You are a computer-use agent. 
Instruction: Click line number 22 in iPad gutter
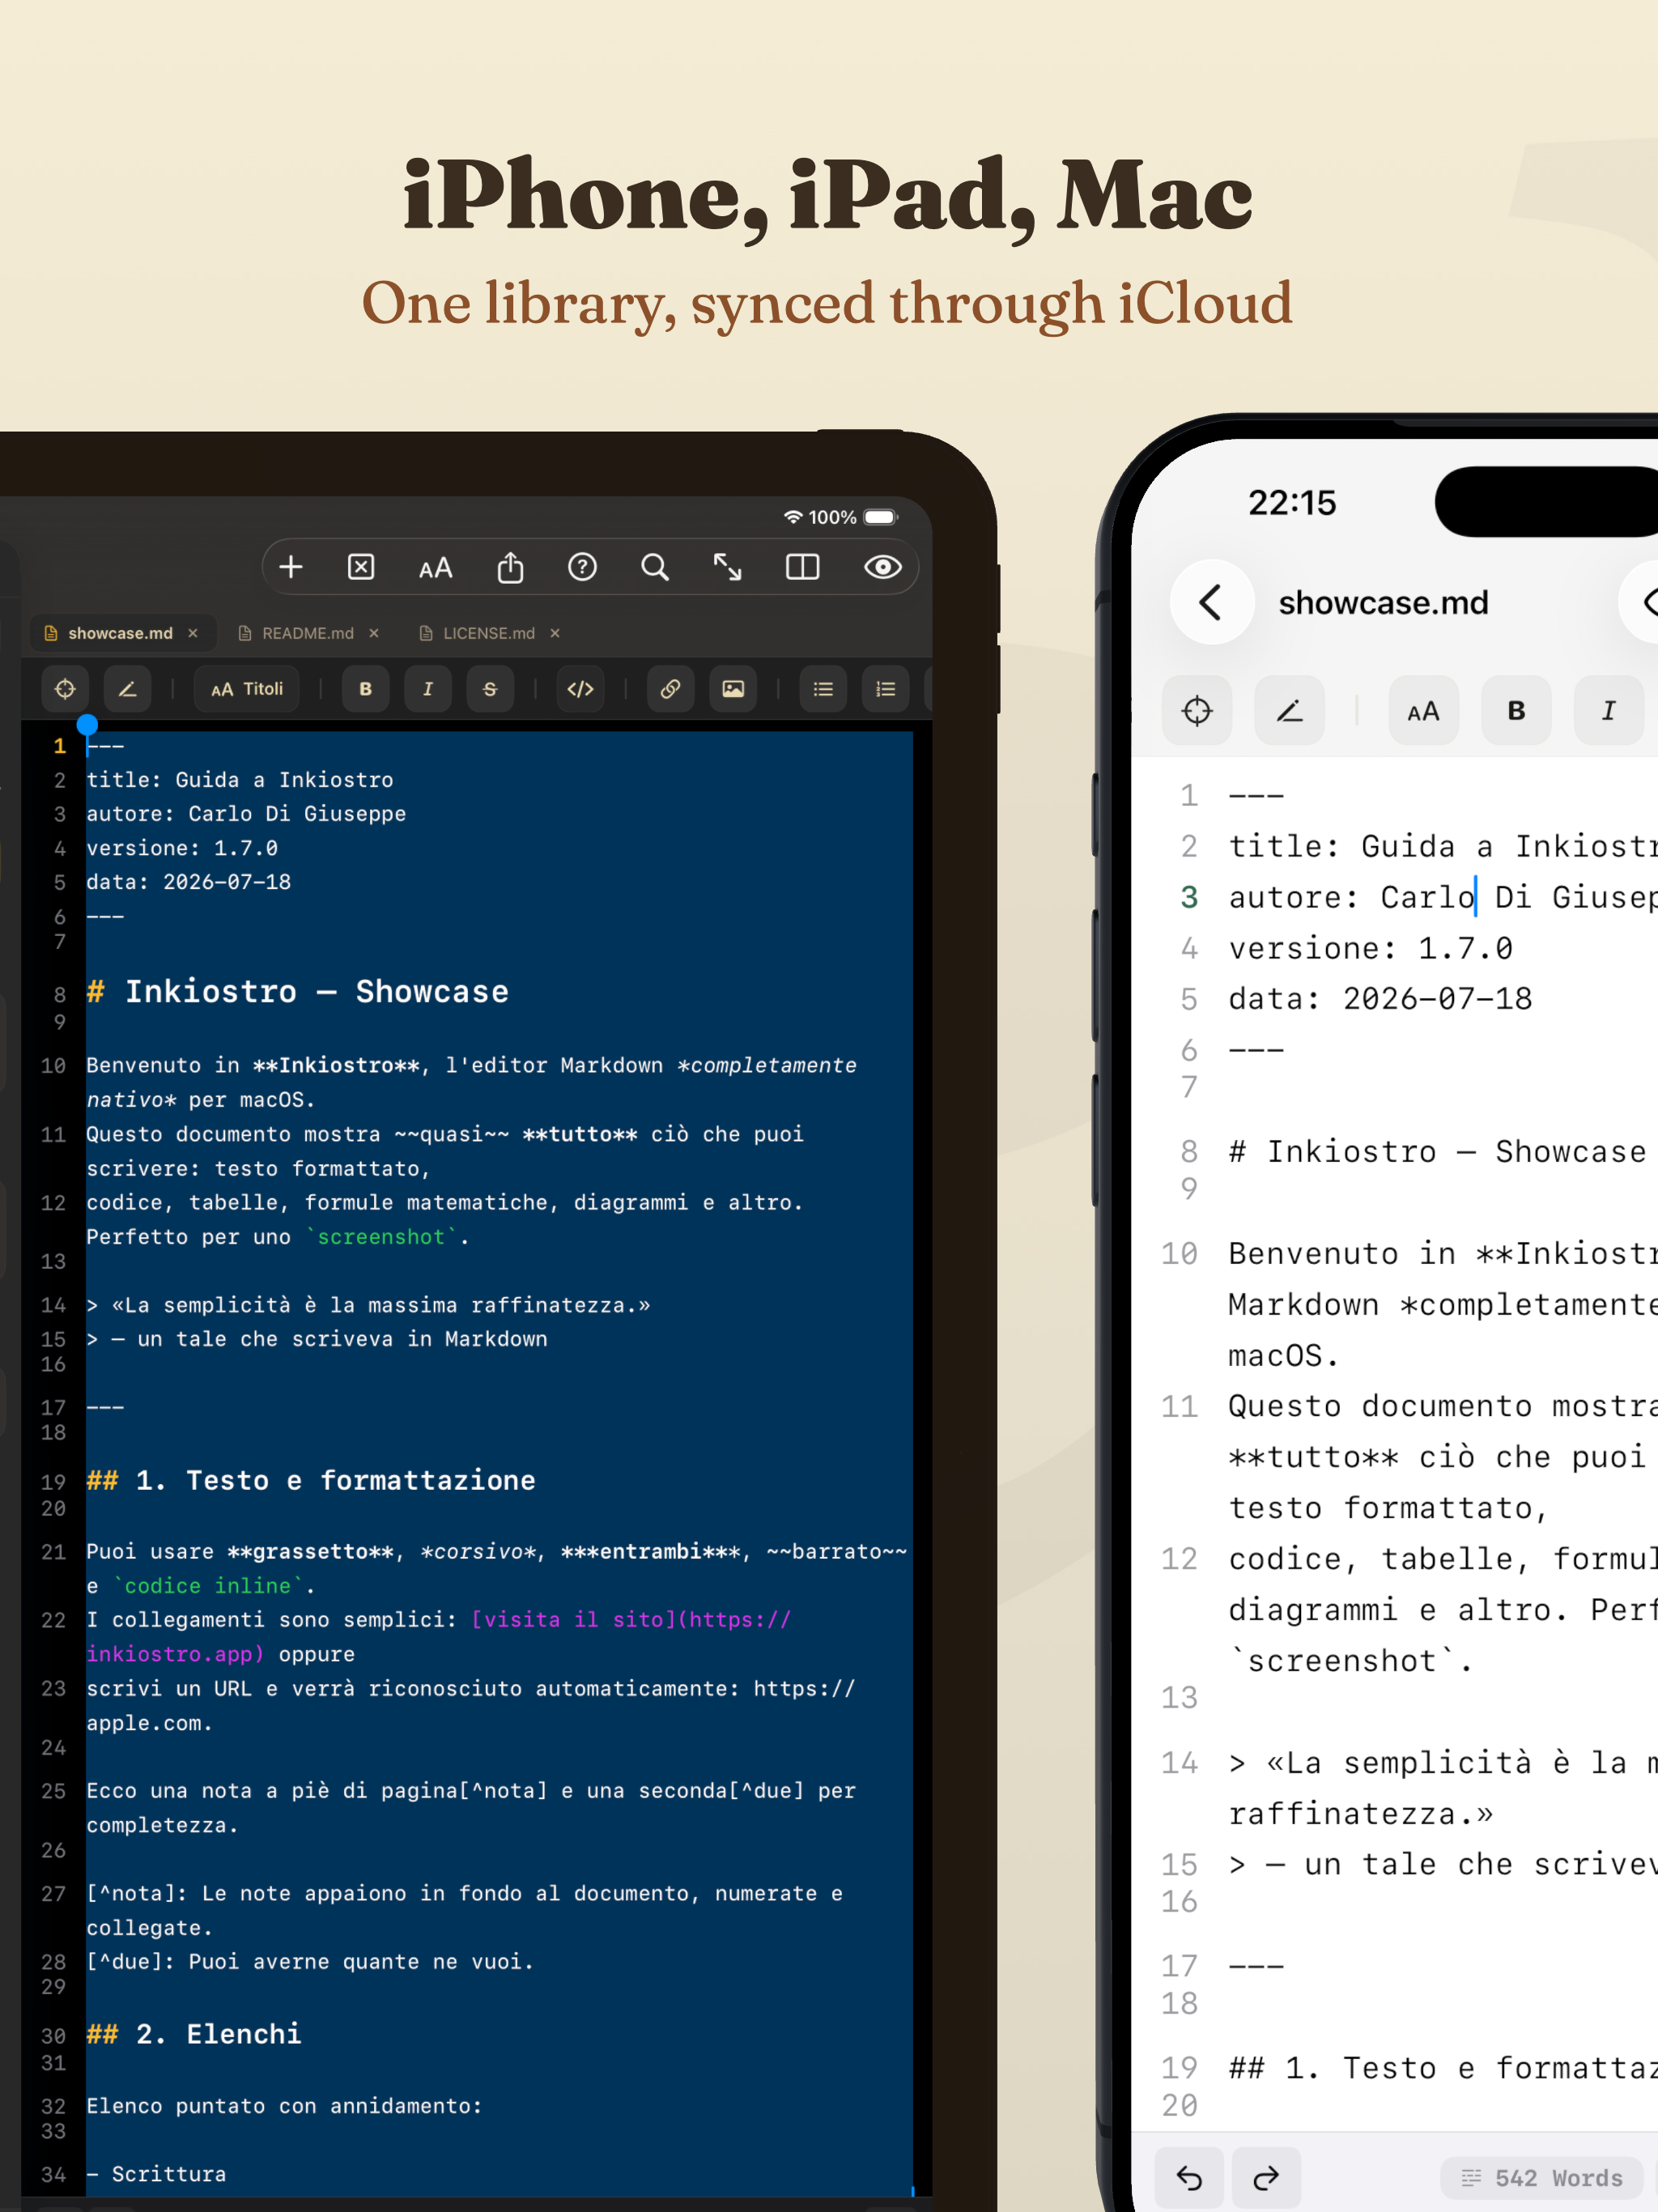pos(53,1620)
